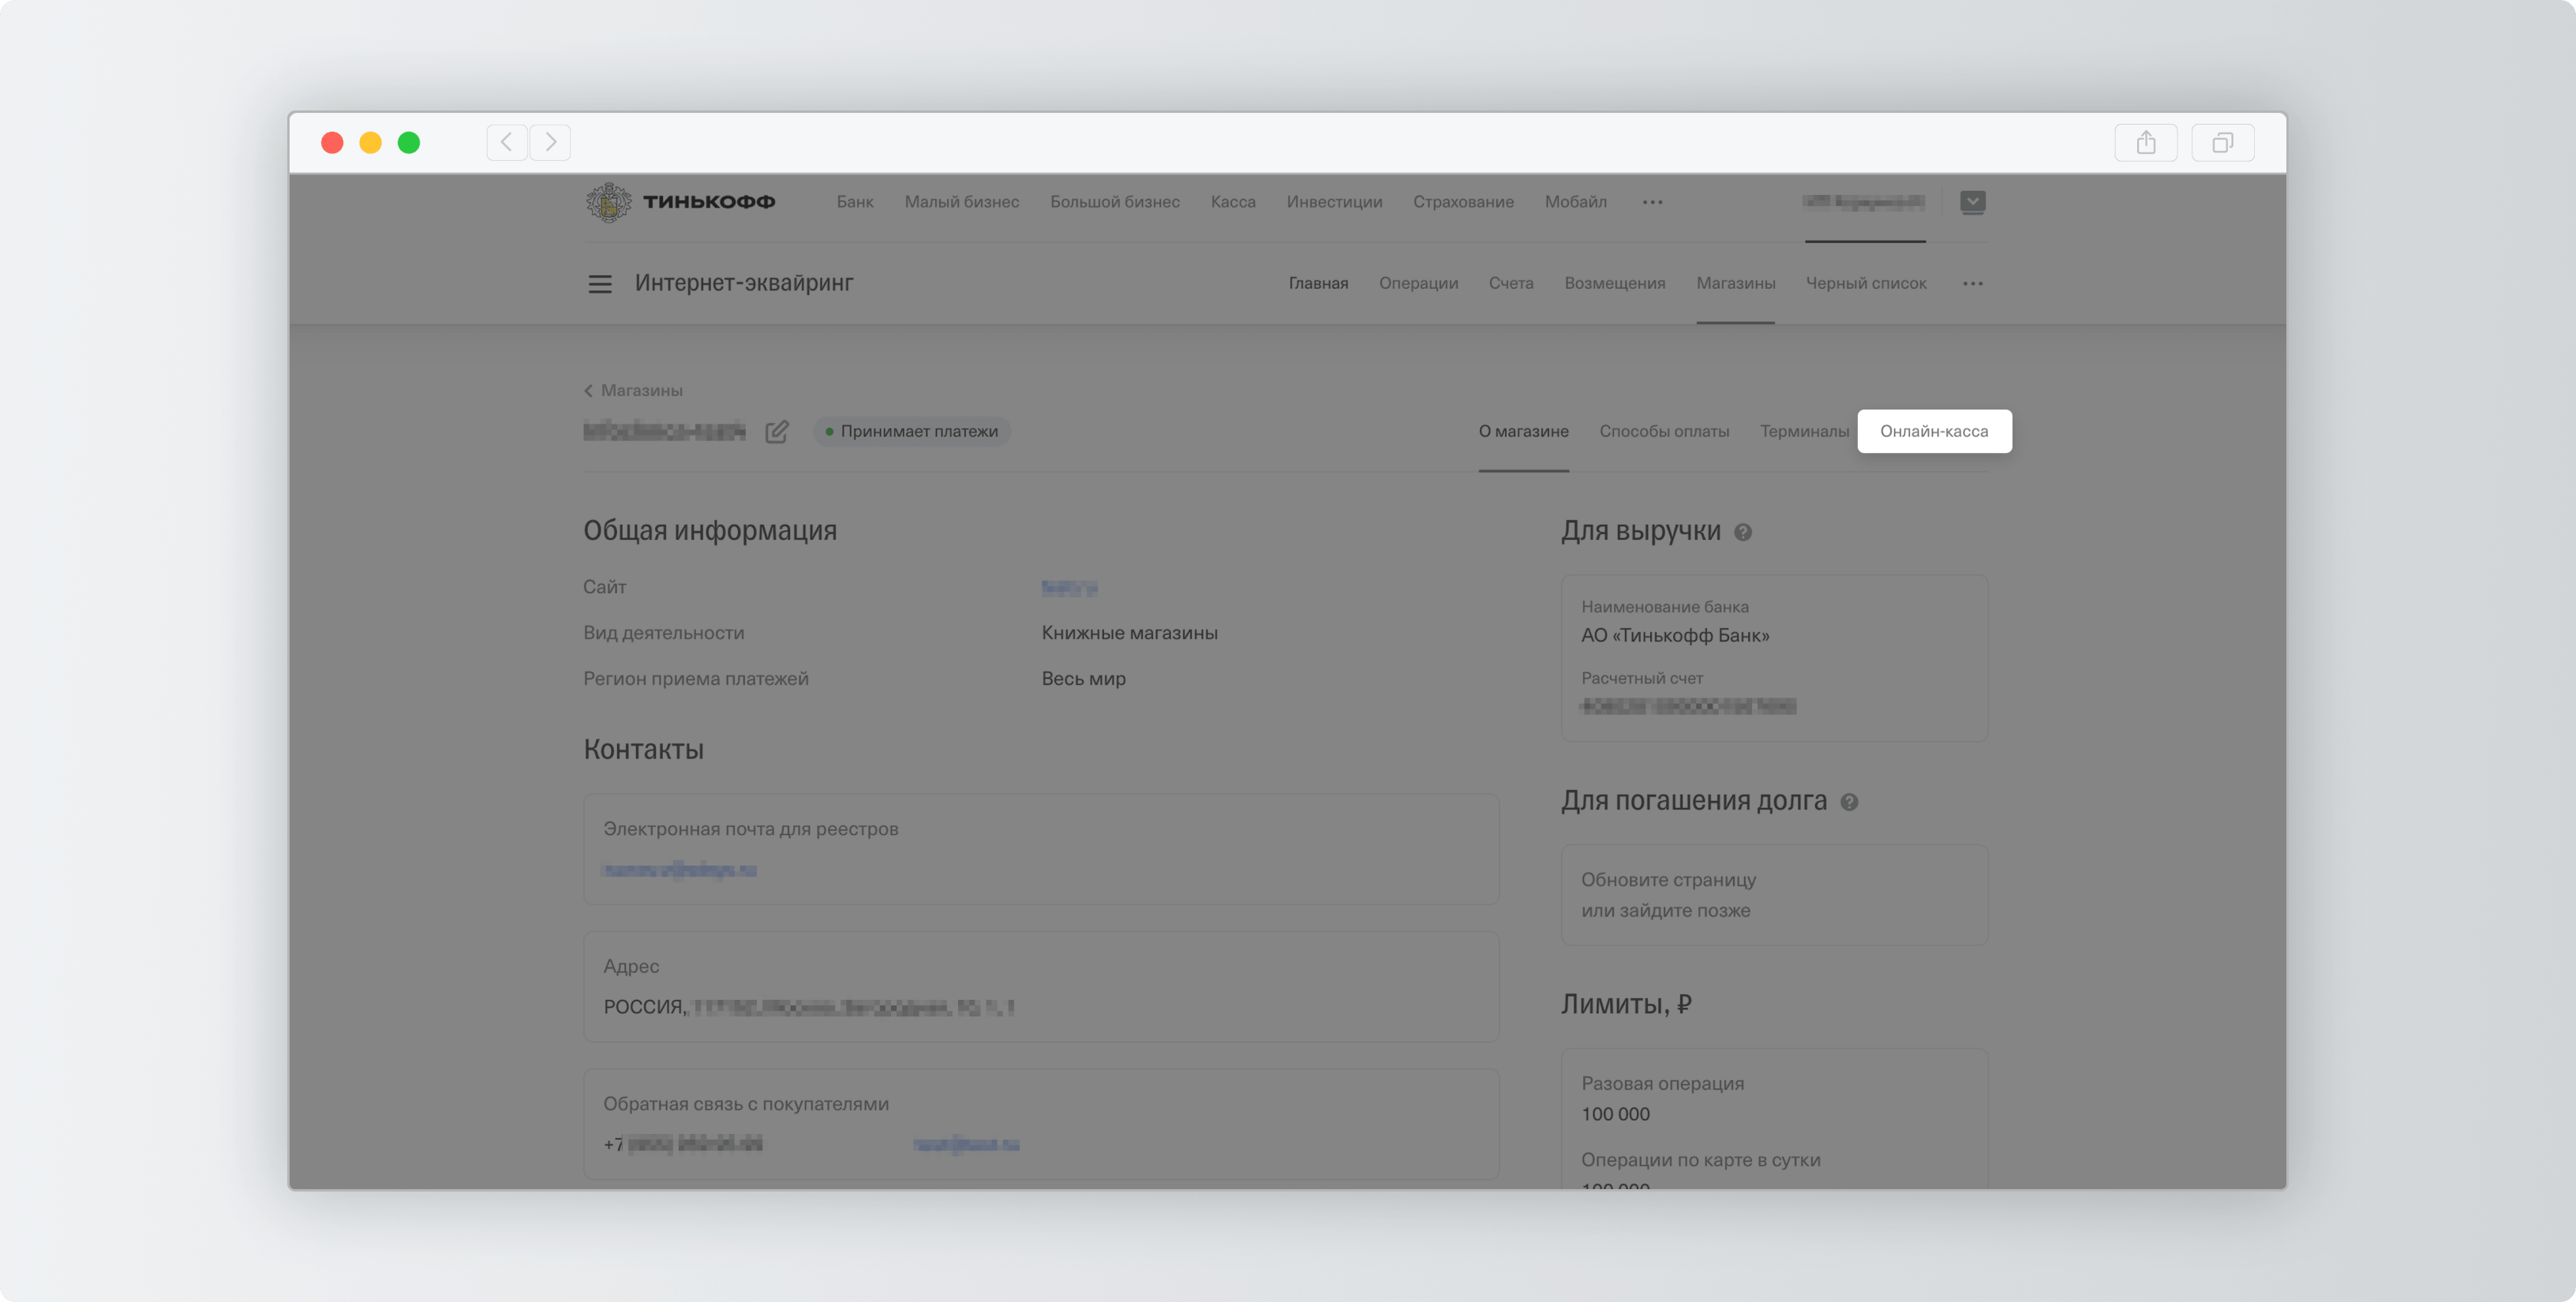Click the Адрес card starting with РОССИЯ
Screen dimensions: 2576x1302
(x=1041, y=987)
